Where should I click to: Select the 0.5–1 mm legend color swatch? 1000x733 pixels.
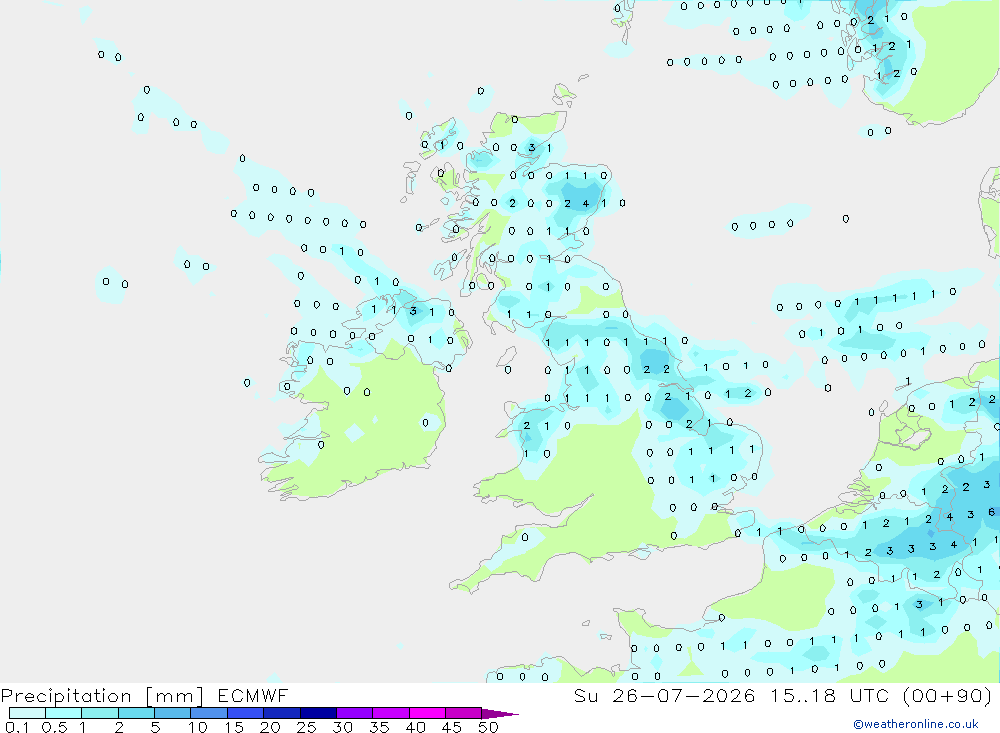pos(63,713)
